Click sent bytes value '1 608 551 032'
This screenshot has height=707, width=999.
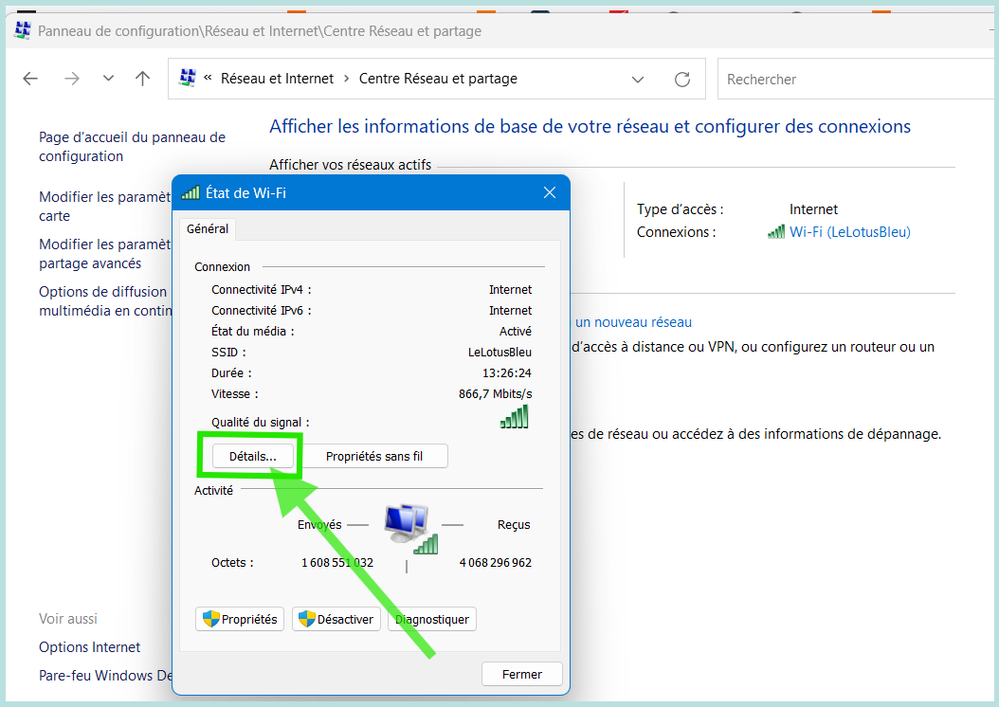(337, 562)
